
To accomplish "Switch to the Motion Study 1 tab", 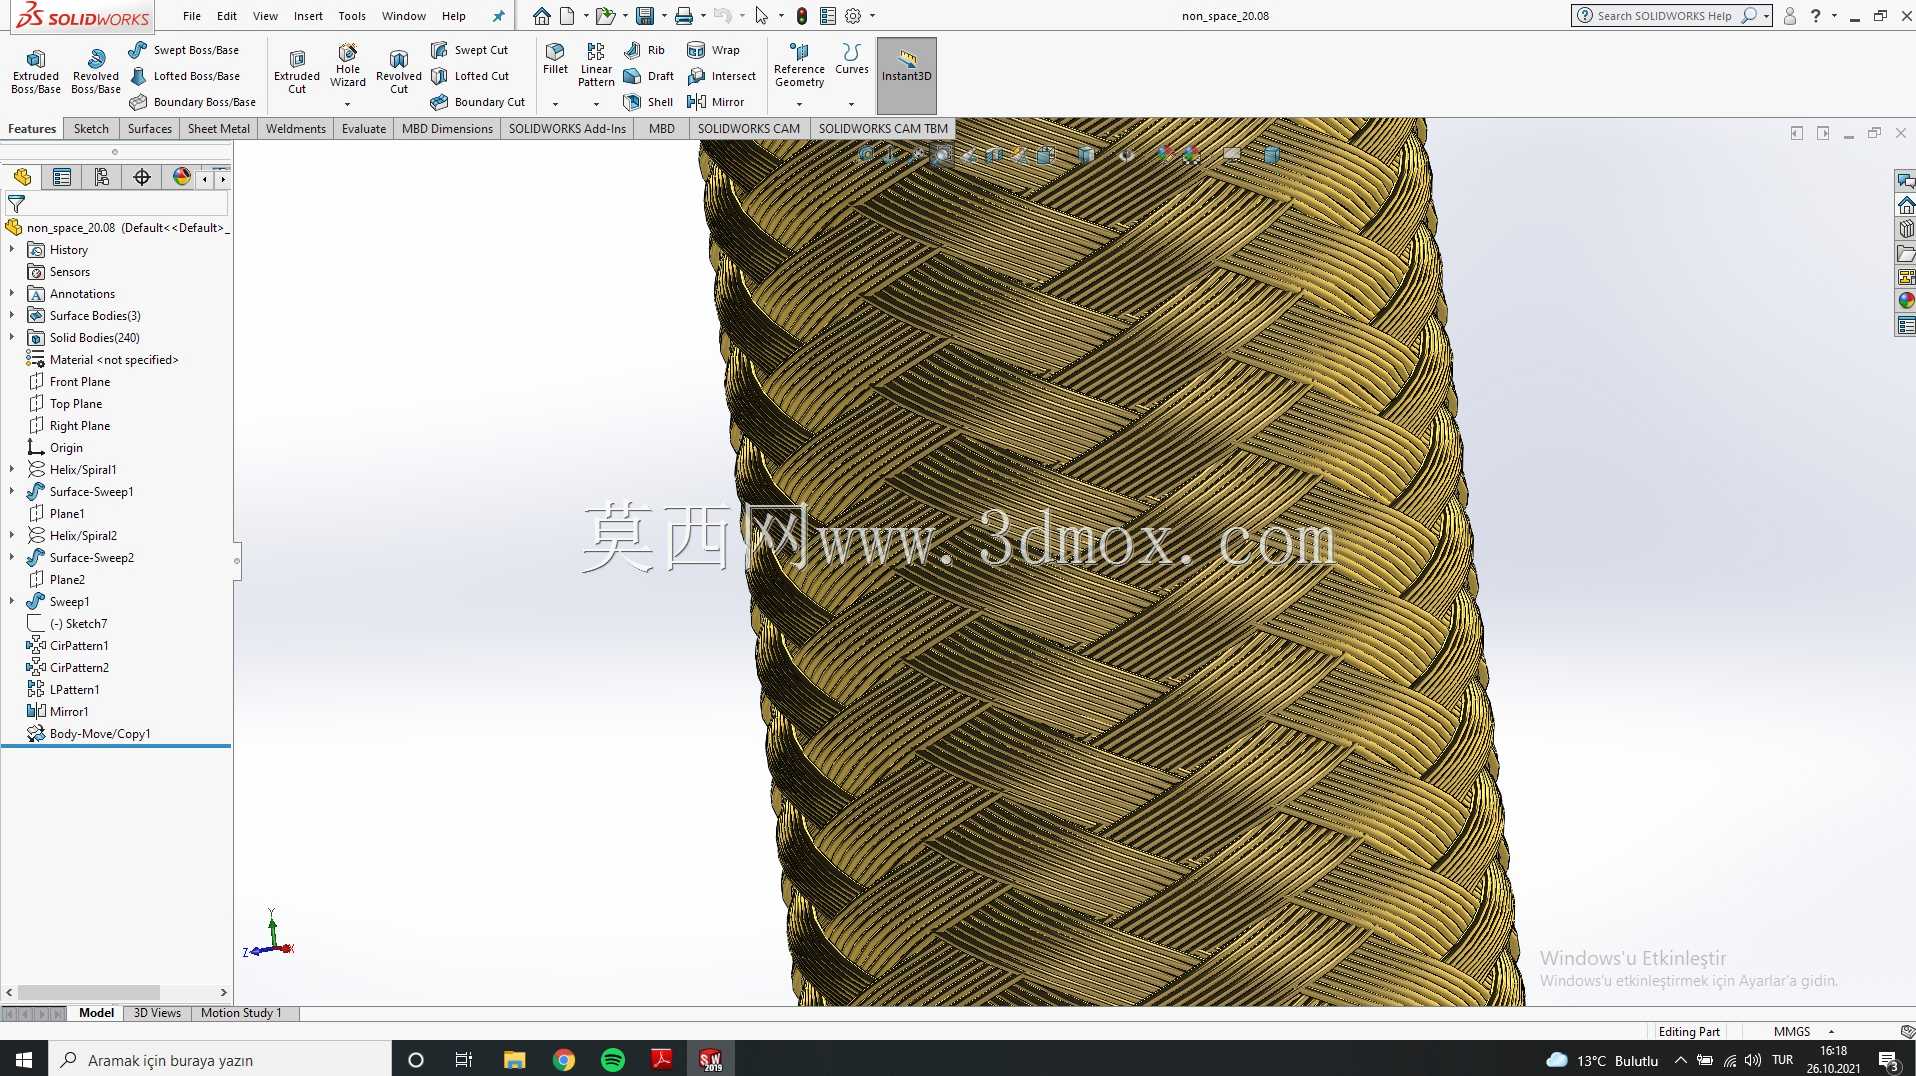I will pos(241,1013).
